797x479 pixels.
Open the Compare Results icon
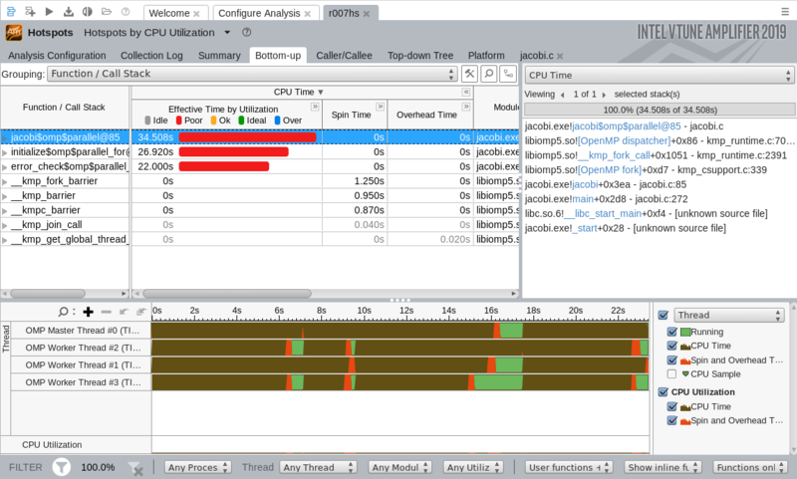pos(87,11)
